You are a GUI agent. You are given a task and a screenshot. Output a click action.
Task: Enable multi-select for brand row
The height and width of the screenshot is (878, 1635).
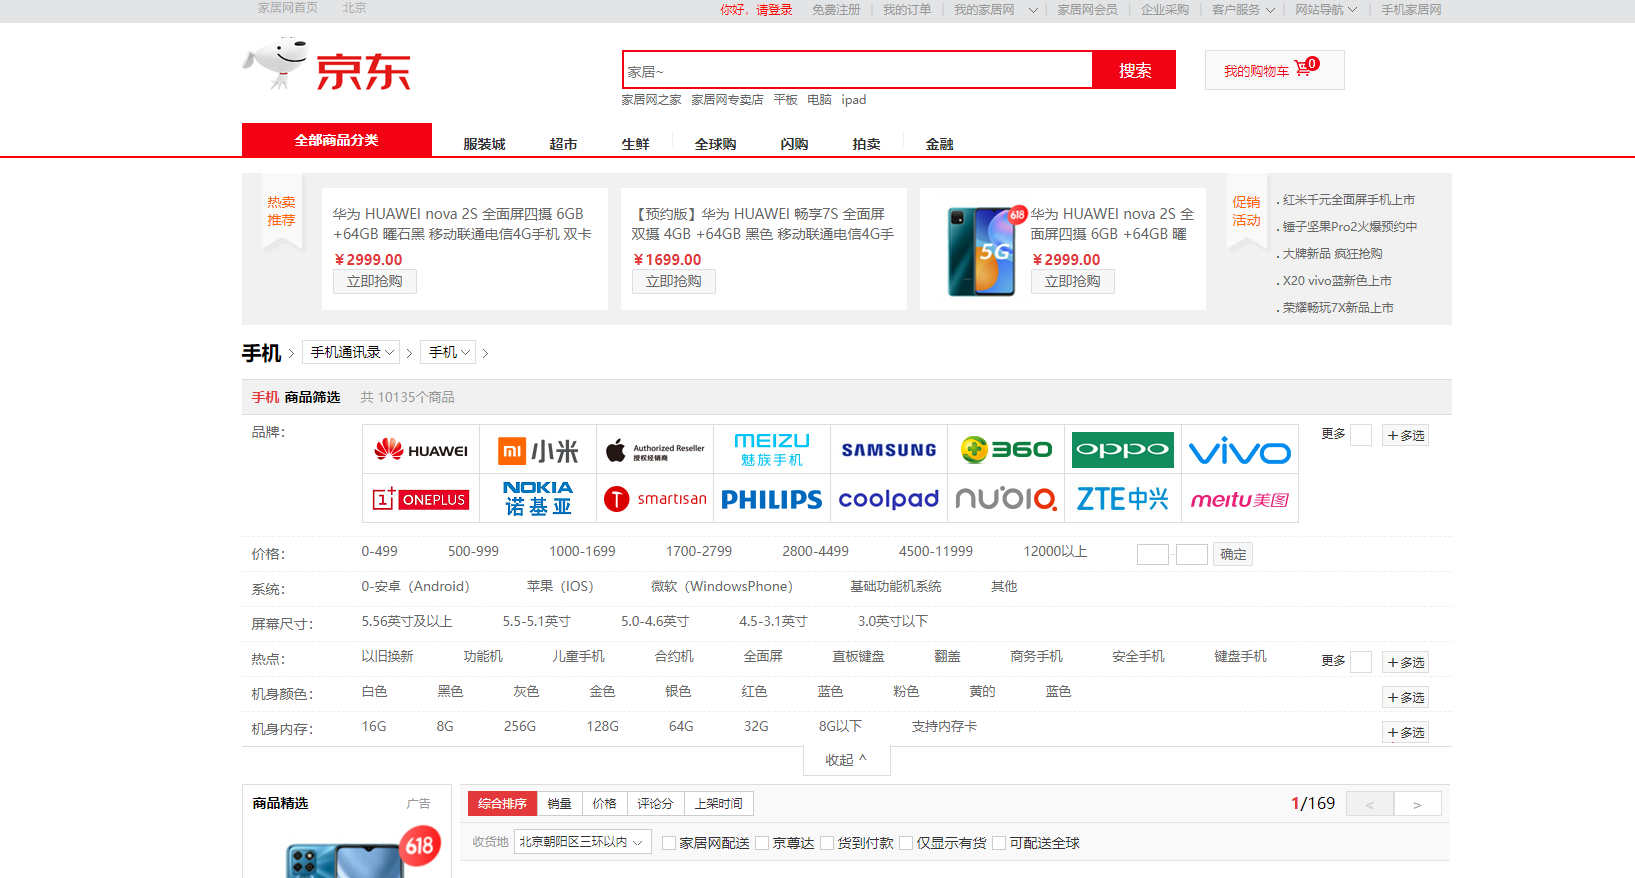[x=1406, y=436]
